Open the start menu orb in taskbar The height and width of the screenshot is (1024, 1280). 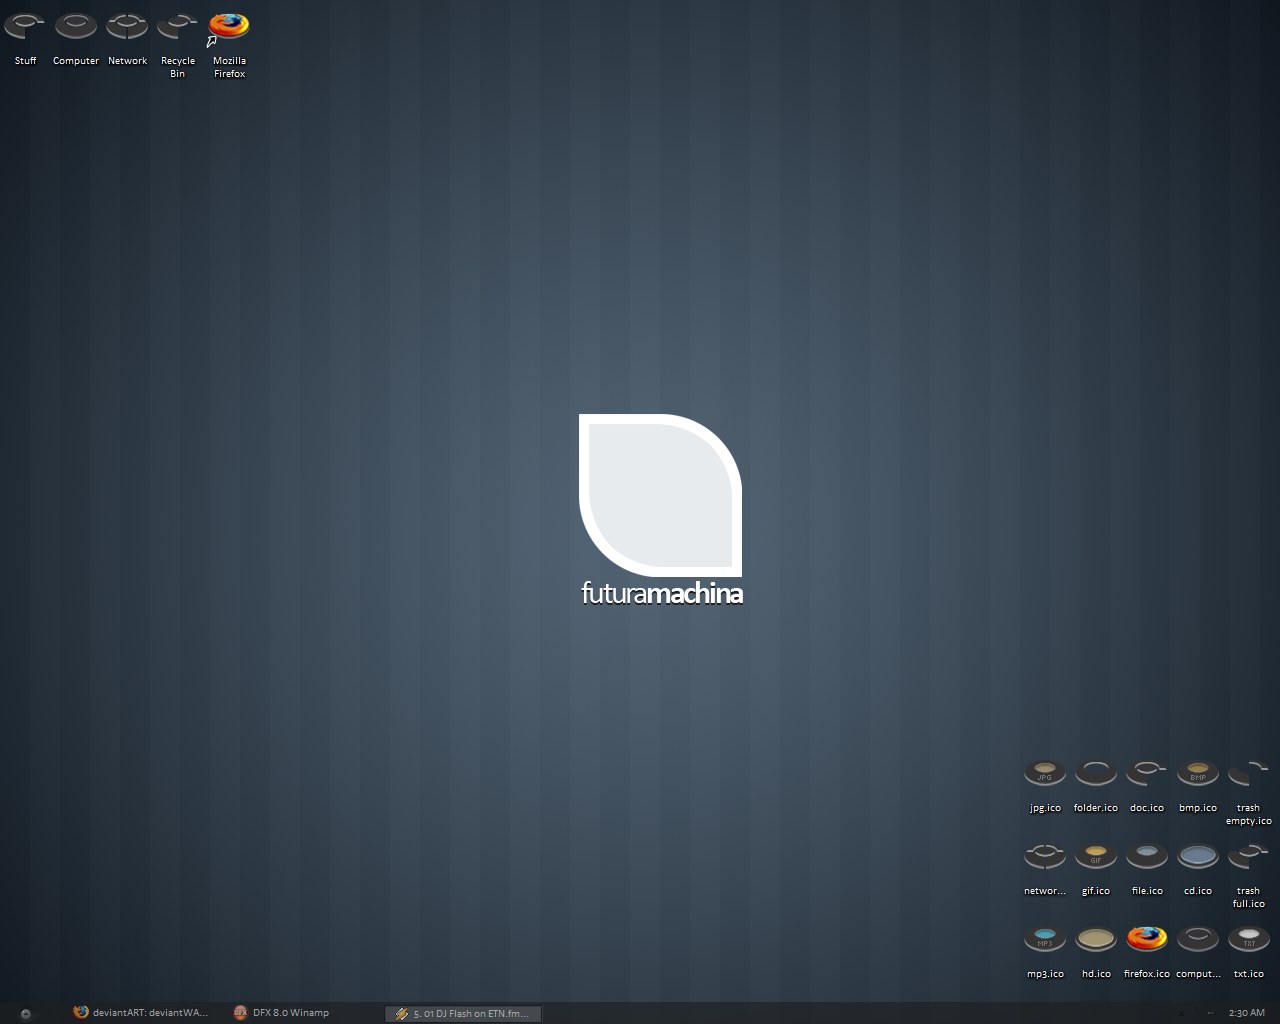26,1013
